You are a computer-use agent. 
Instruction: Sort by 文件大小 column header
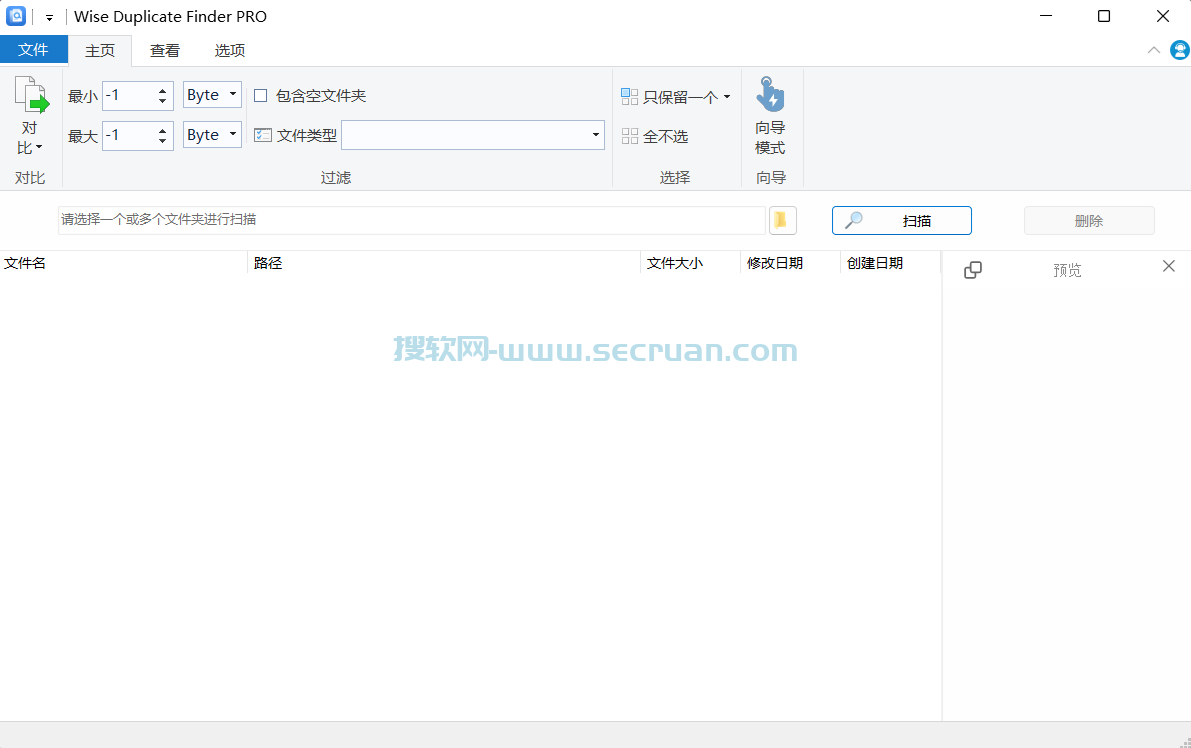pyautogui.click(x=690, y=263)
